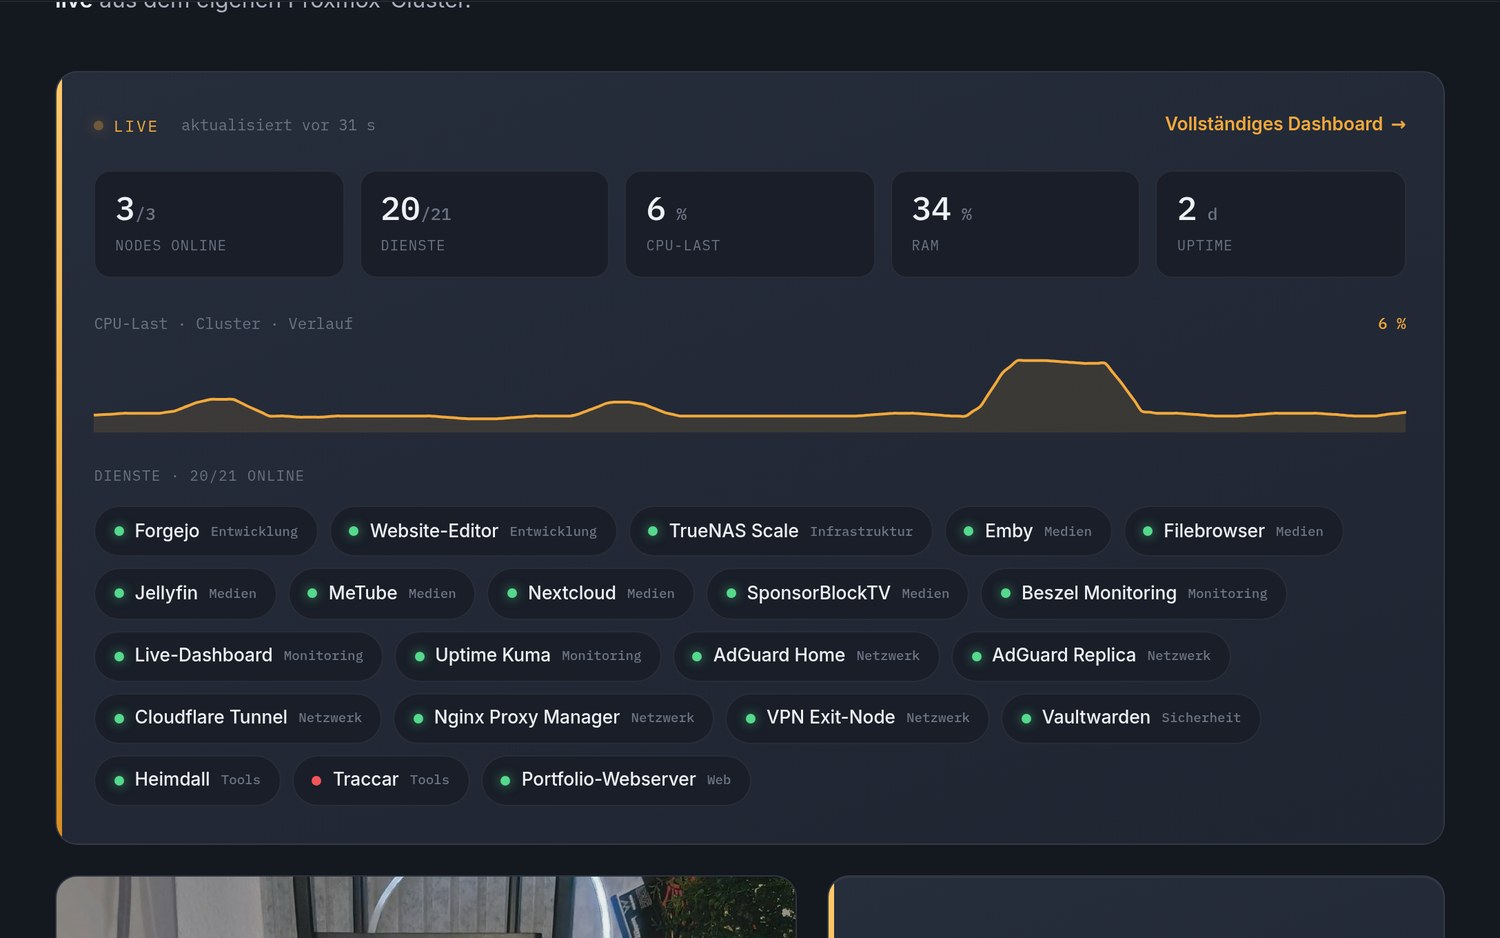Open the AdGuard Replica service chip
The image size is (1500, 938).
point(1091,655)
